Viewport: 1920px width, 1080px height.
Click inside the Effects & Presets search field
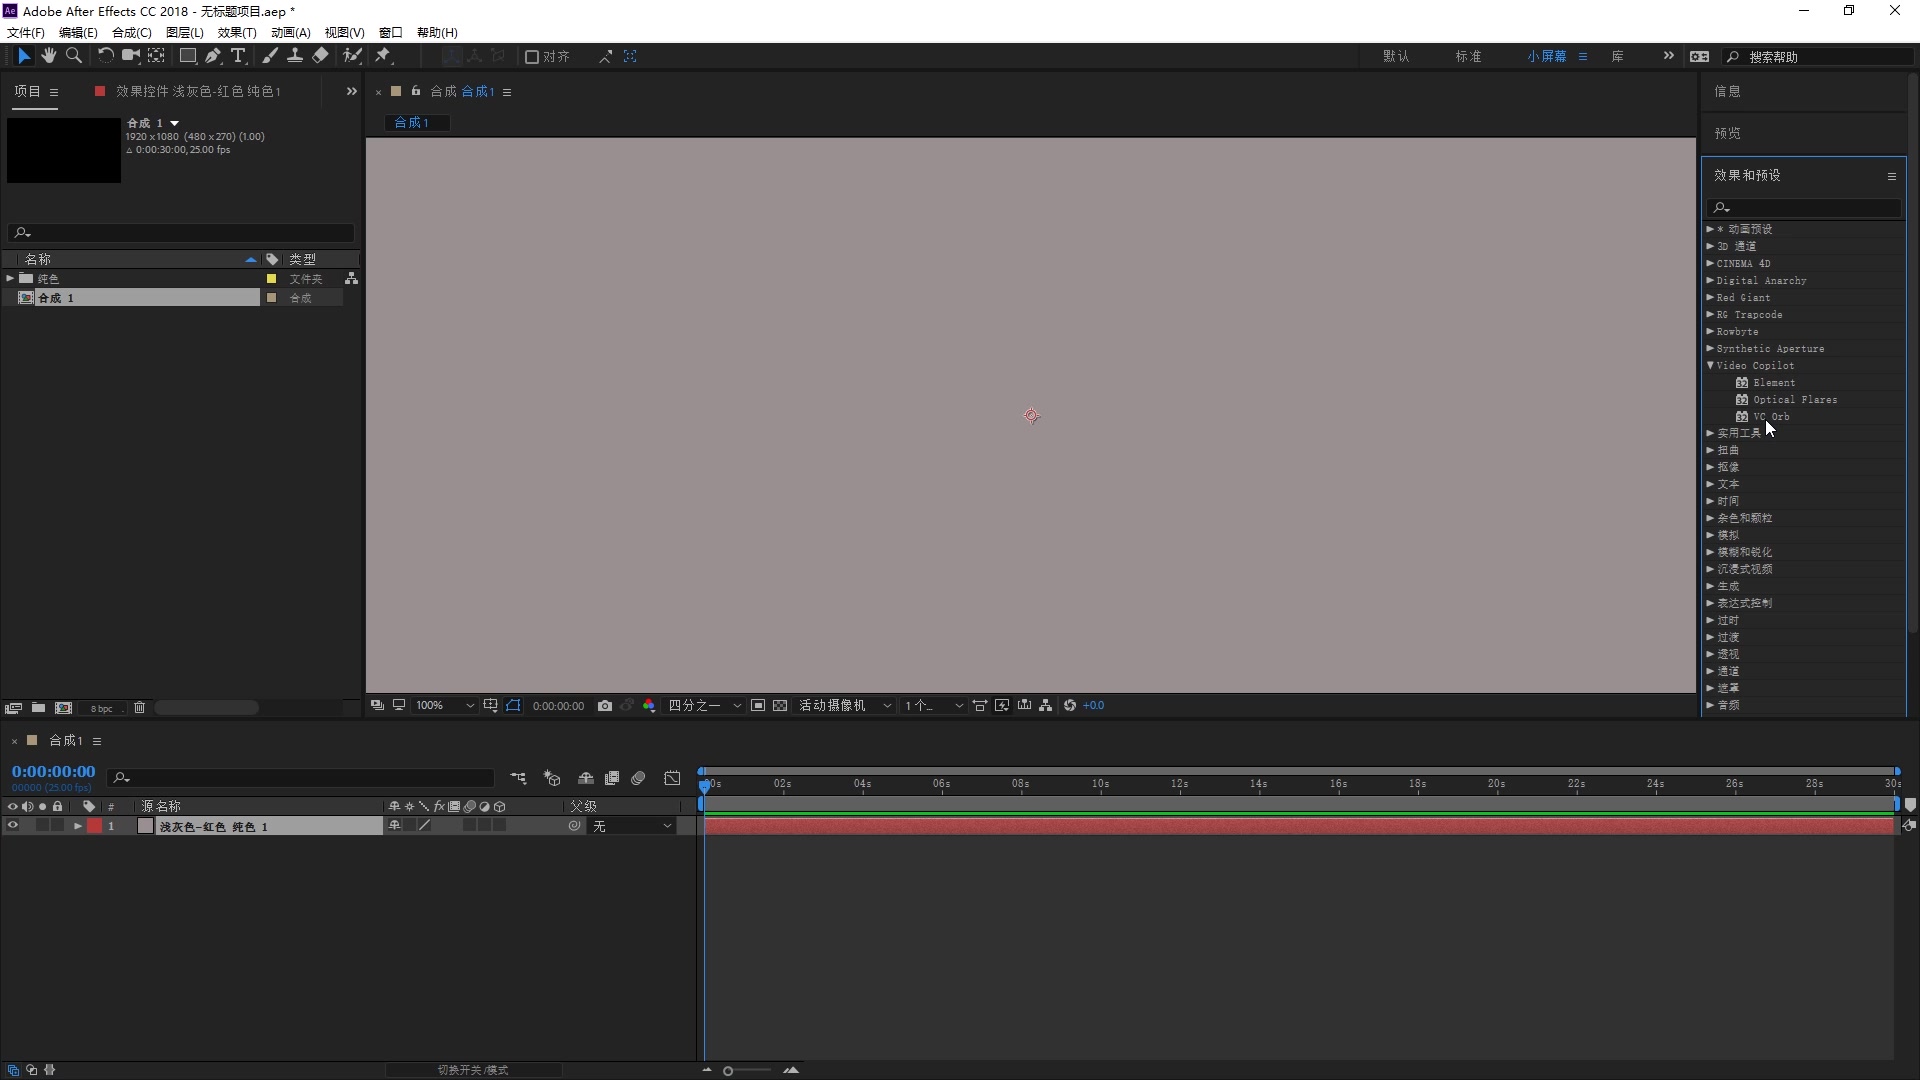click(1805, 208)
